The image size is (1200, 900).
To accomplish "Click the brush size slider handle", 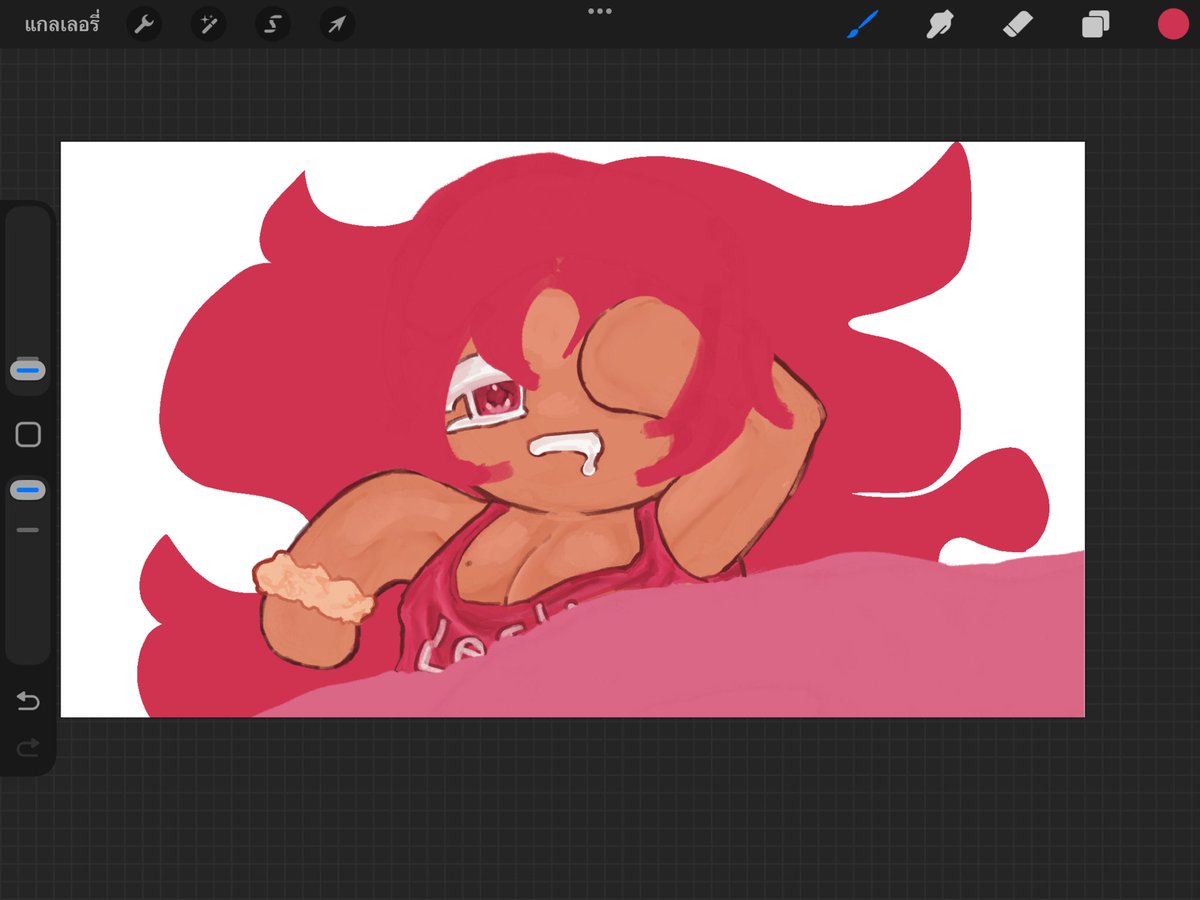I will [x=28, y=370].
